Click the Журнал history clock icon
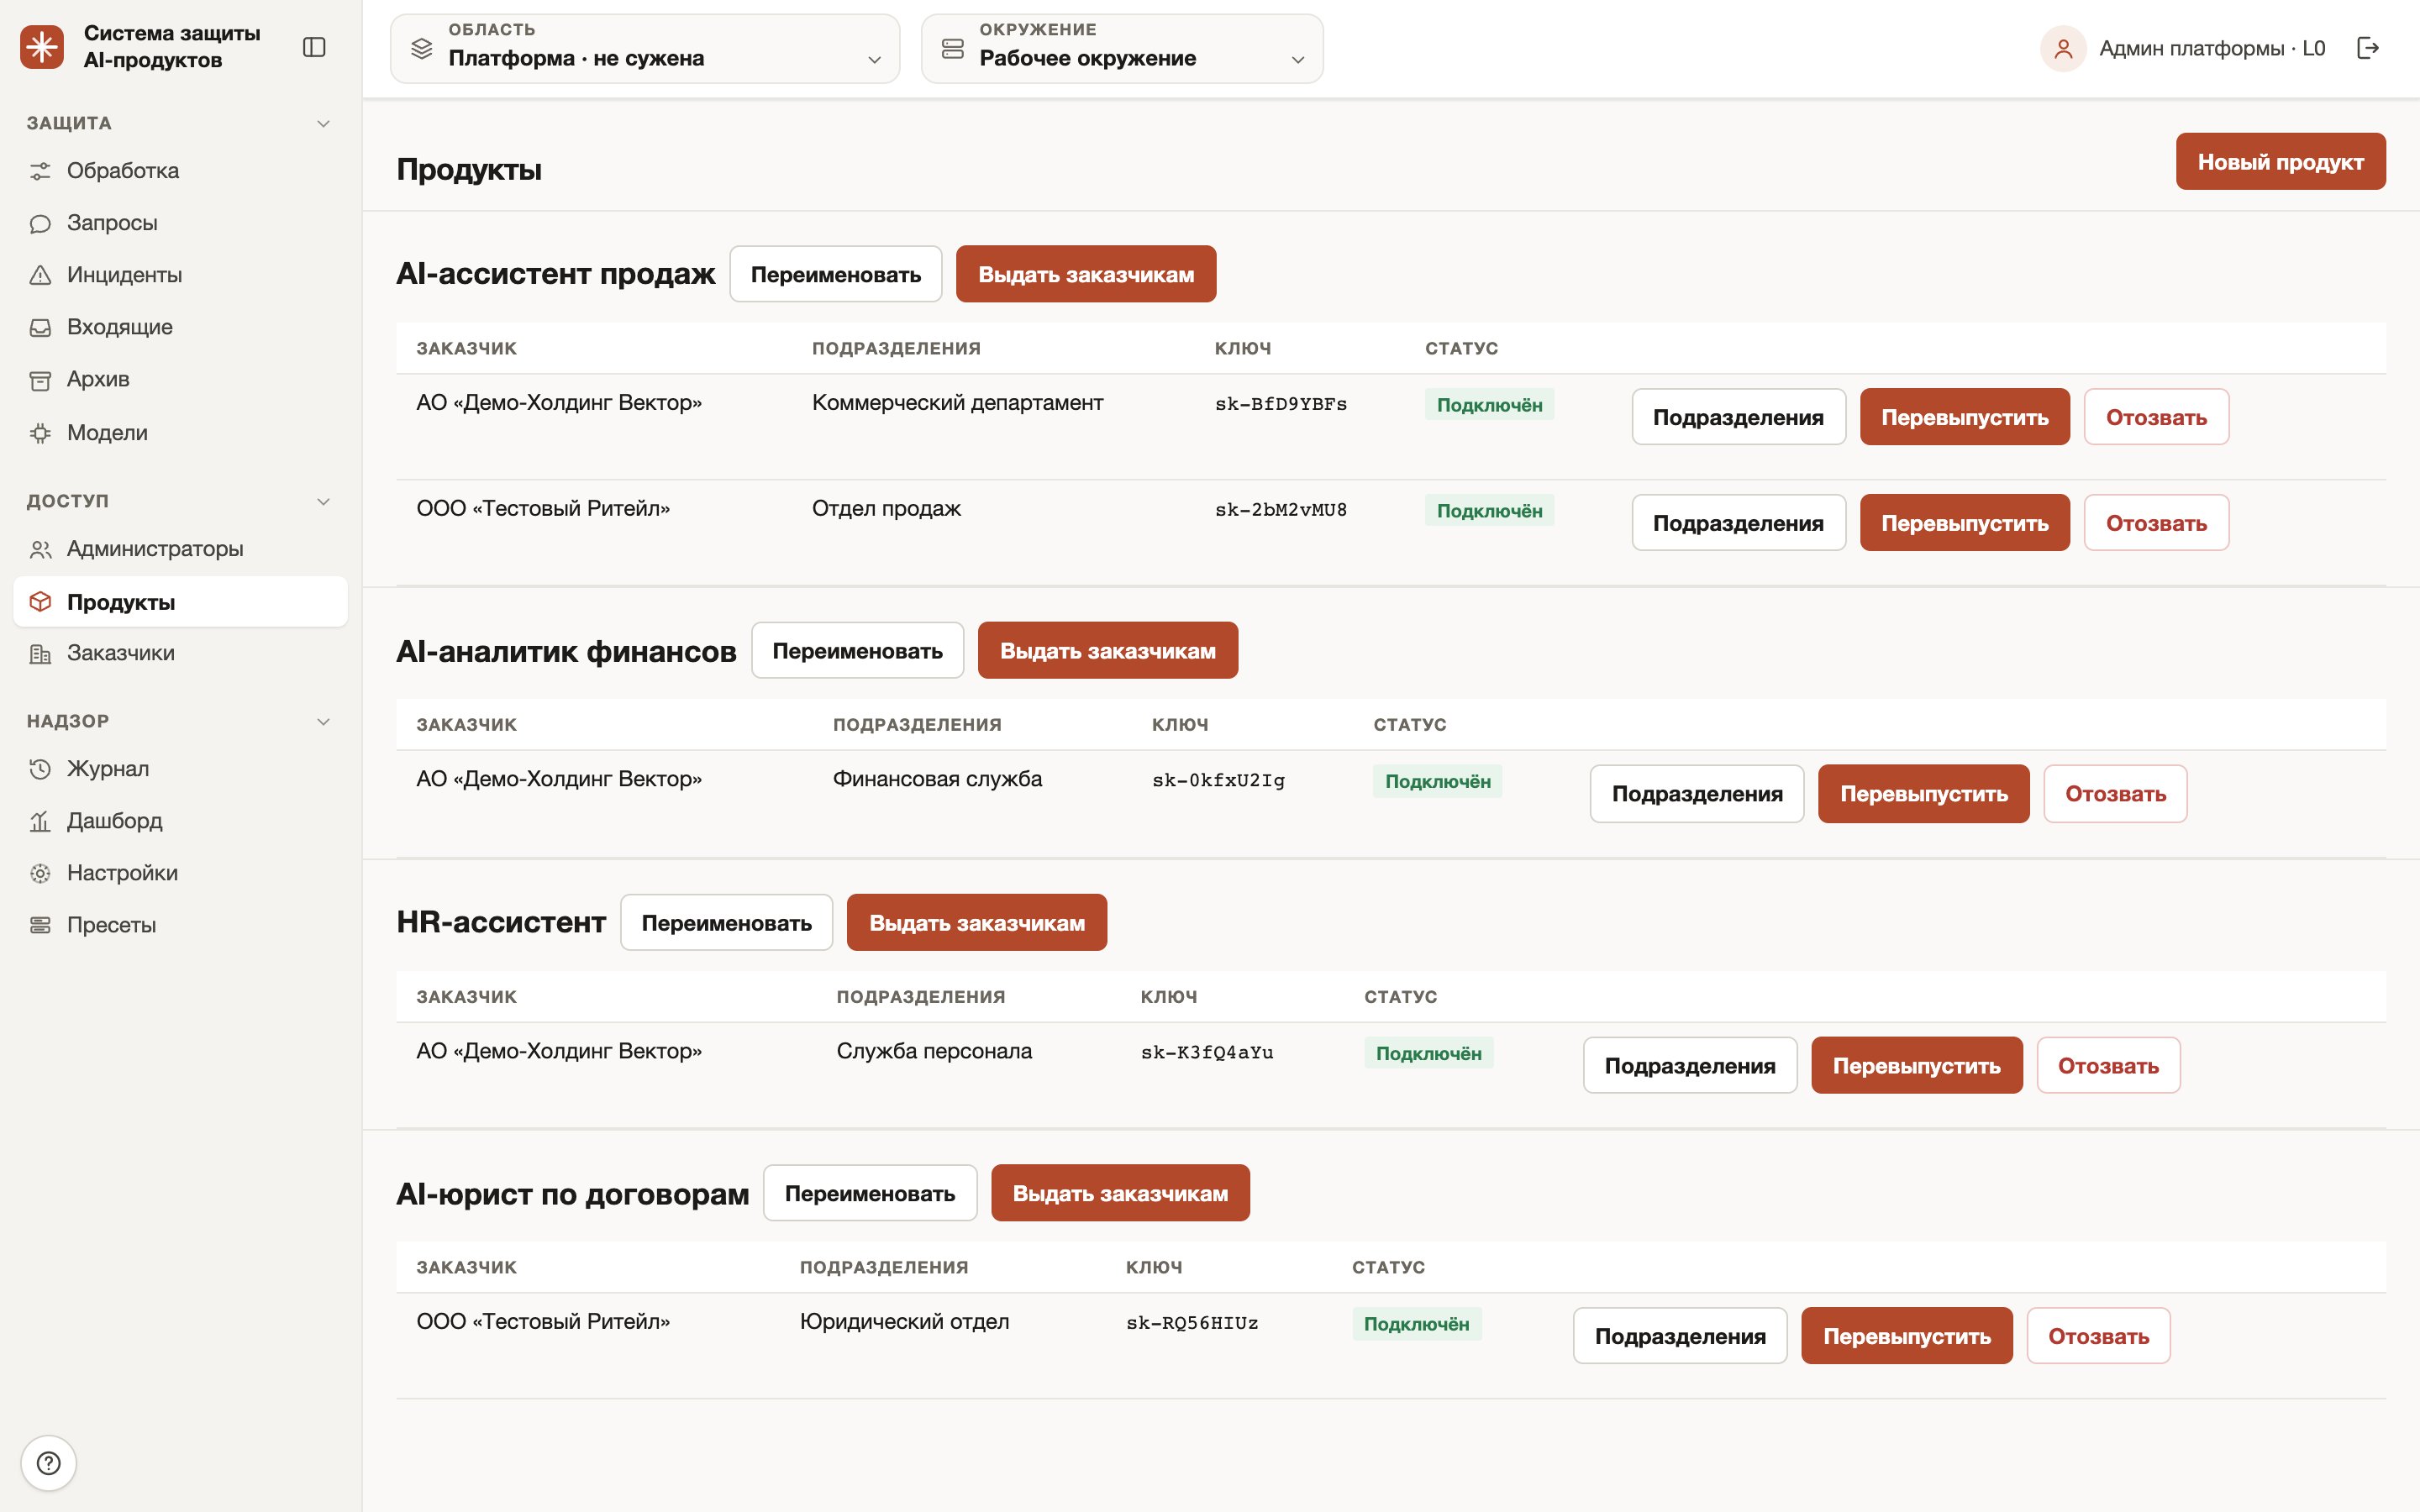2420x1512 pixels. pyautogui.click(x=40, y=769)
